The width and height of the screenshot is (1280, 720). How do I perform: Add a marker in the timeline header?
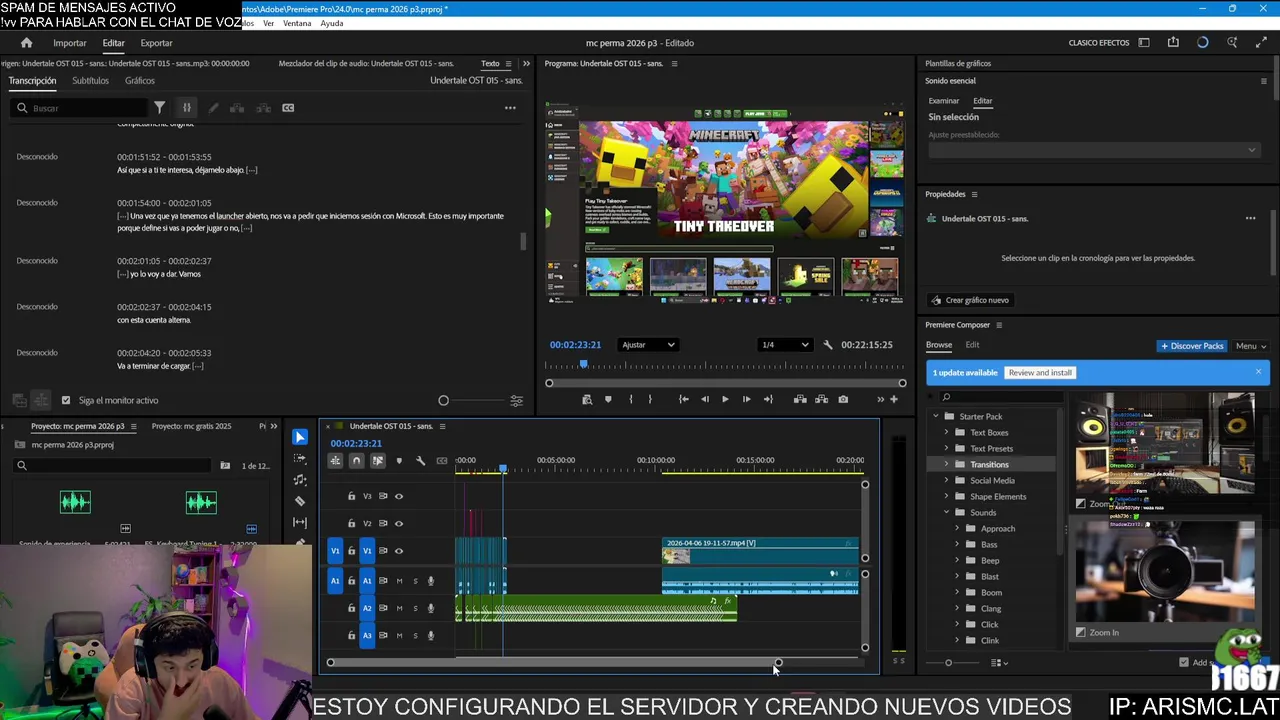click(x=399, y=461)
